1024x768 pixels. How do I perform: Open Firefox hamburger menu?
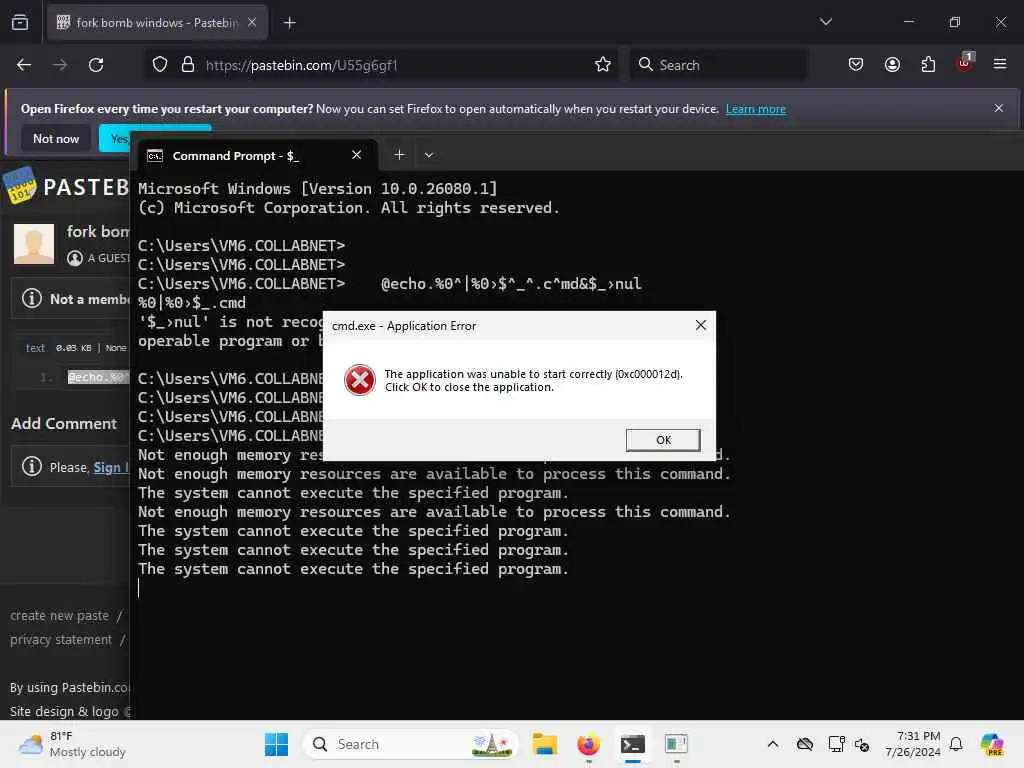point(1000,64)
